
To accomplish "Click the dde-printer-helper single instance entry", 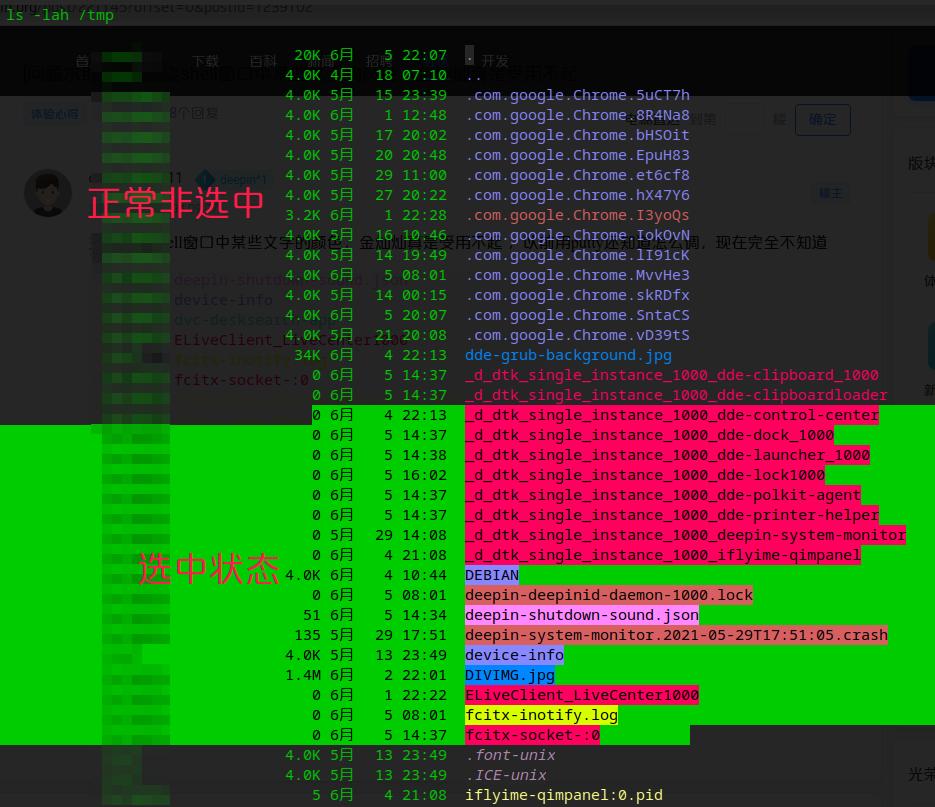I will coord(672,515).
